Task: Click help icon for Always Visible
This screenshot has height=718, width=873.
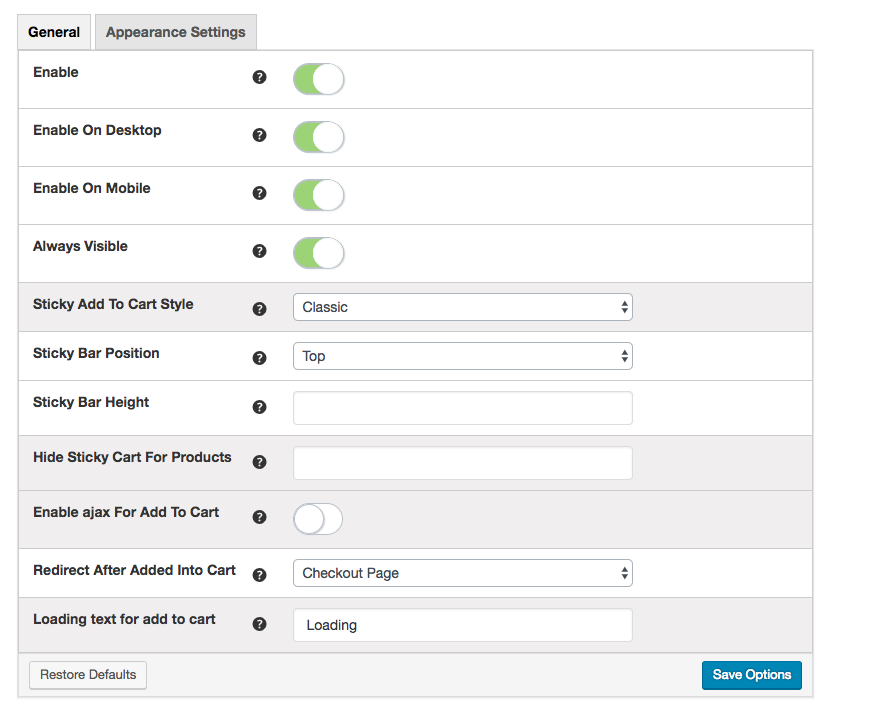Action: tap(260, 251)
